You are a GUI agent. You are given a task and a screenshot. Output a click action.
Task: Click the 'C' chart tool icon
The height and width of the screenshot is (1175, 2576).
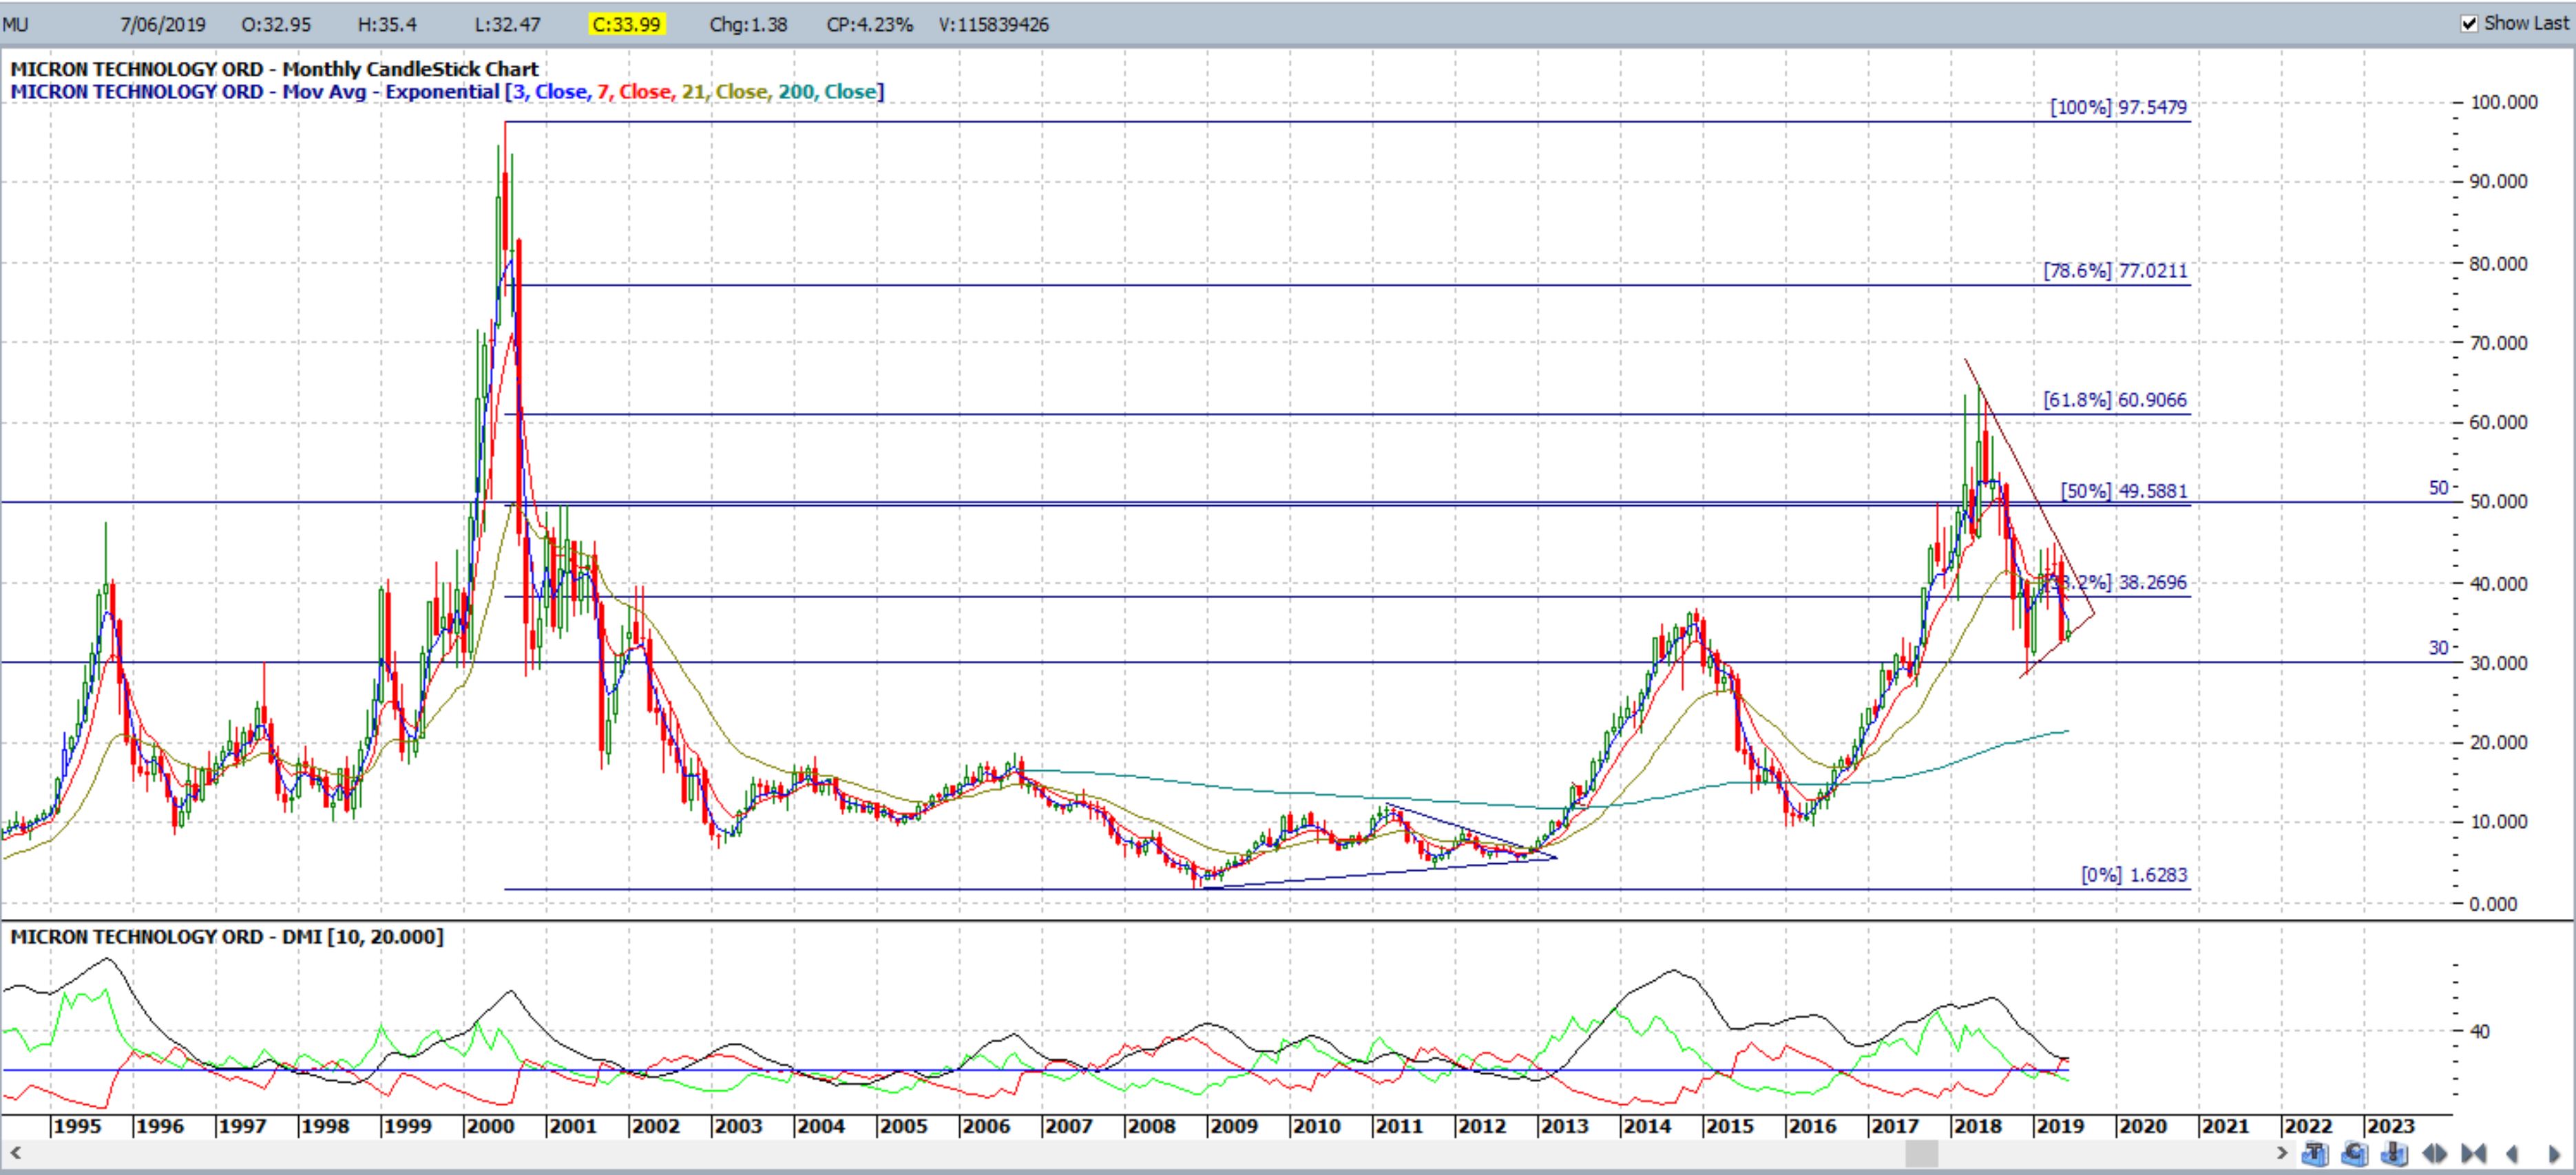pyautogui.click(x=2355, y=1154)
